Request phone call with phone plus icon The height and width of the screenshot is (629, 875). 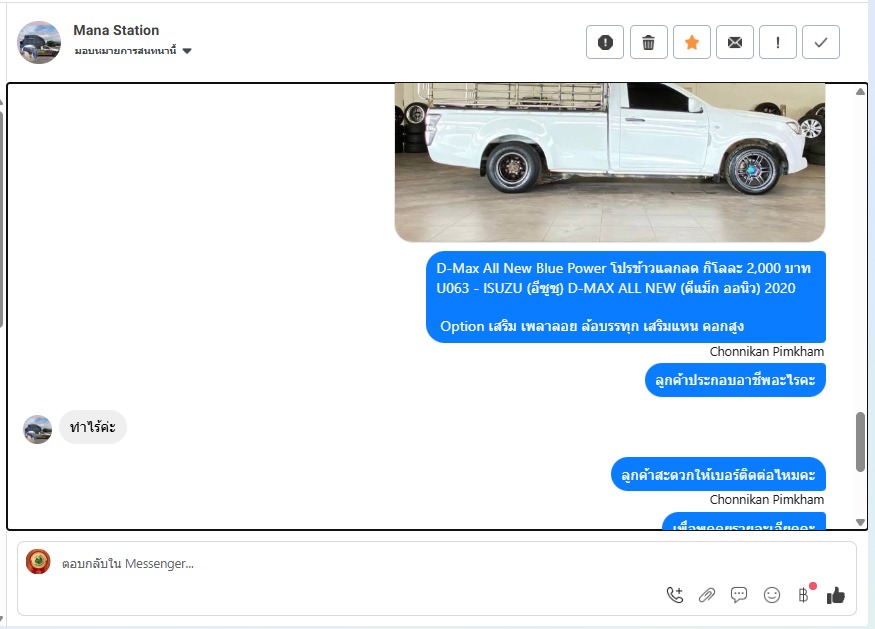(675, 595)
